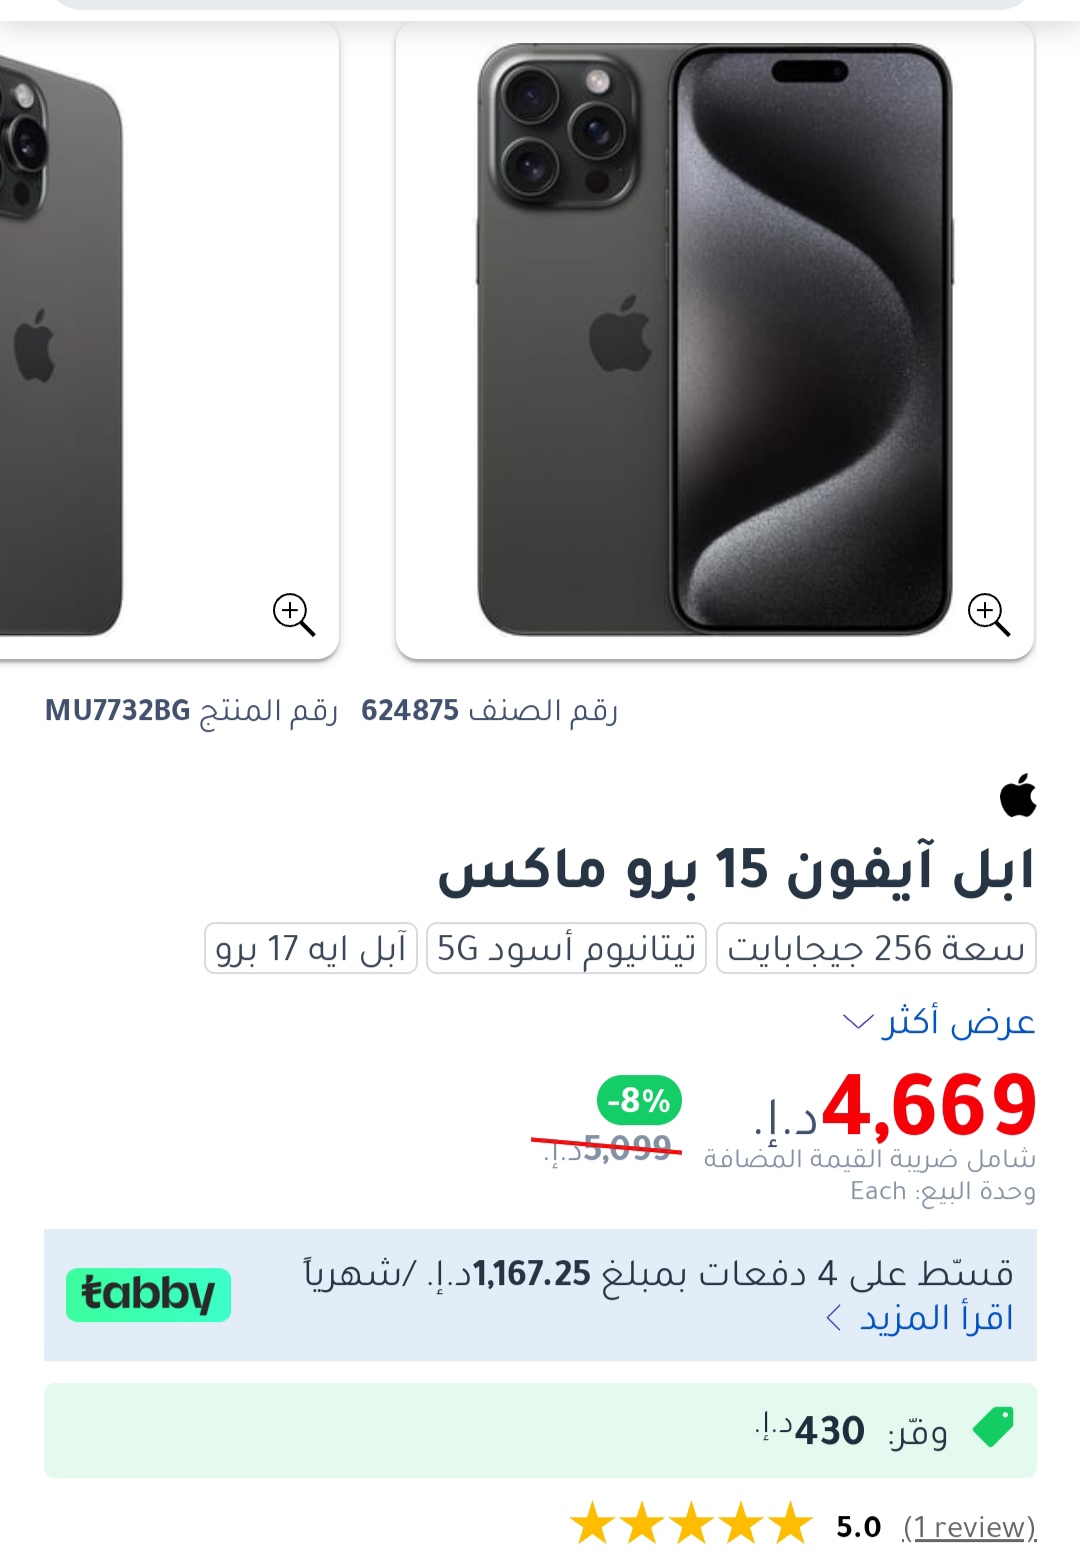Open the (1 review) link
Image resolution: width=1080 pixels, height=1563 pixels.
pyautogui.click(x=969, y=1527)
